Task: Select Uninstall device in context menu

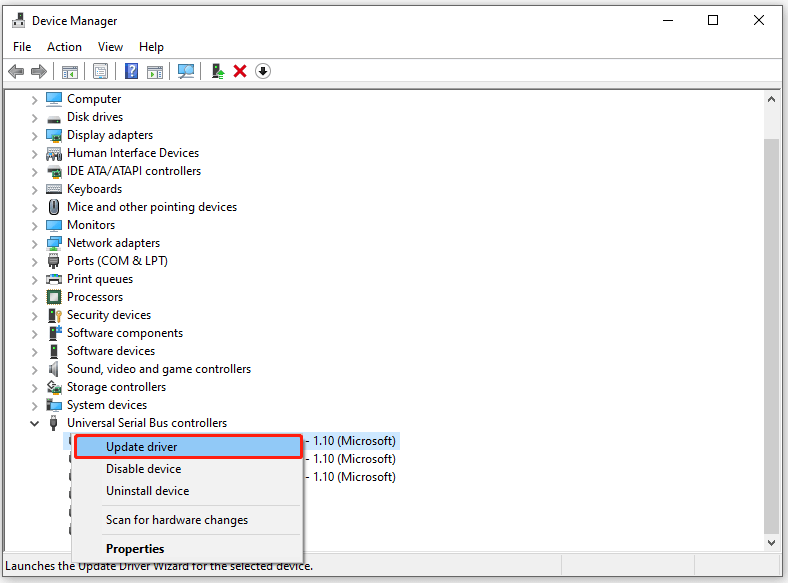Action: (x=147, y=491)
